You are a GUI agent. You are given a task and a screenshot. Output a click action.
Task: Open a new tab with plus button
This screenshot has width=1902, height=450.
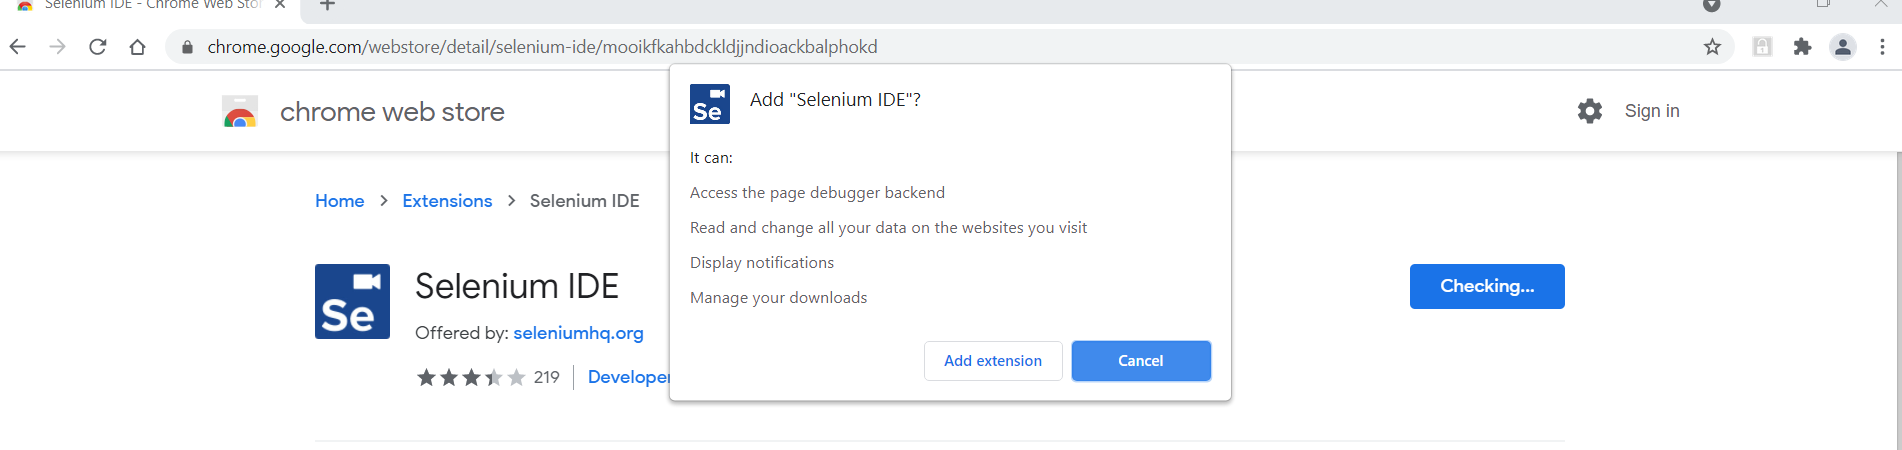tap(327, 6)
